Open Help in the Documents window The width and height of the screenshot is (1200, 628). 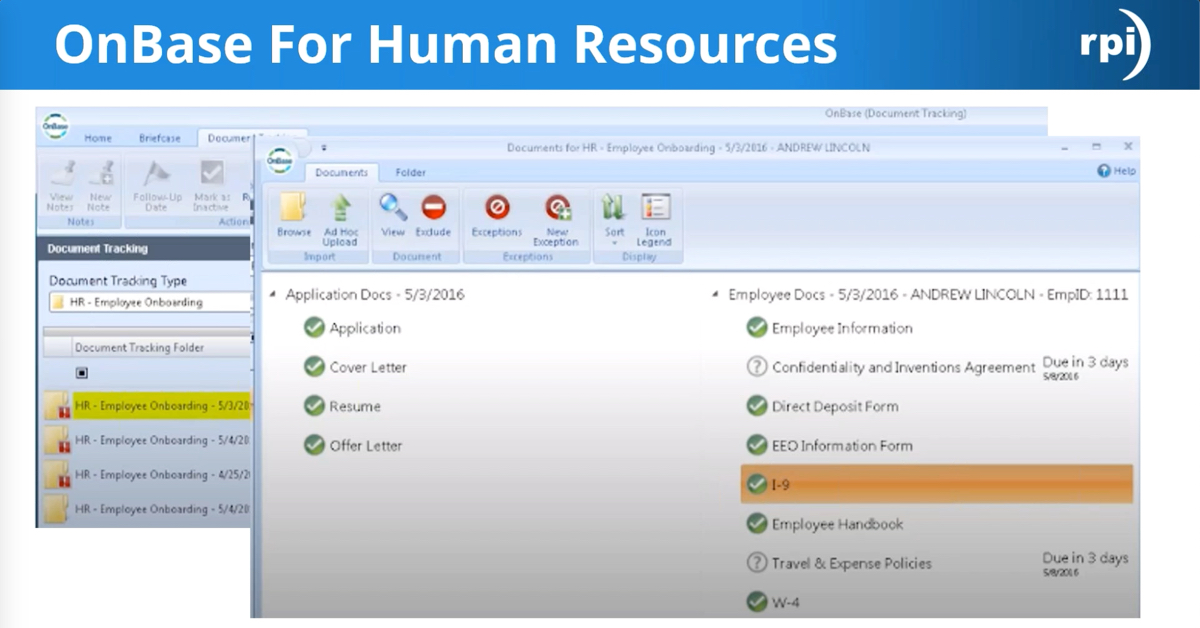(1116, 169)
